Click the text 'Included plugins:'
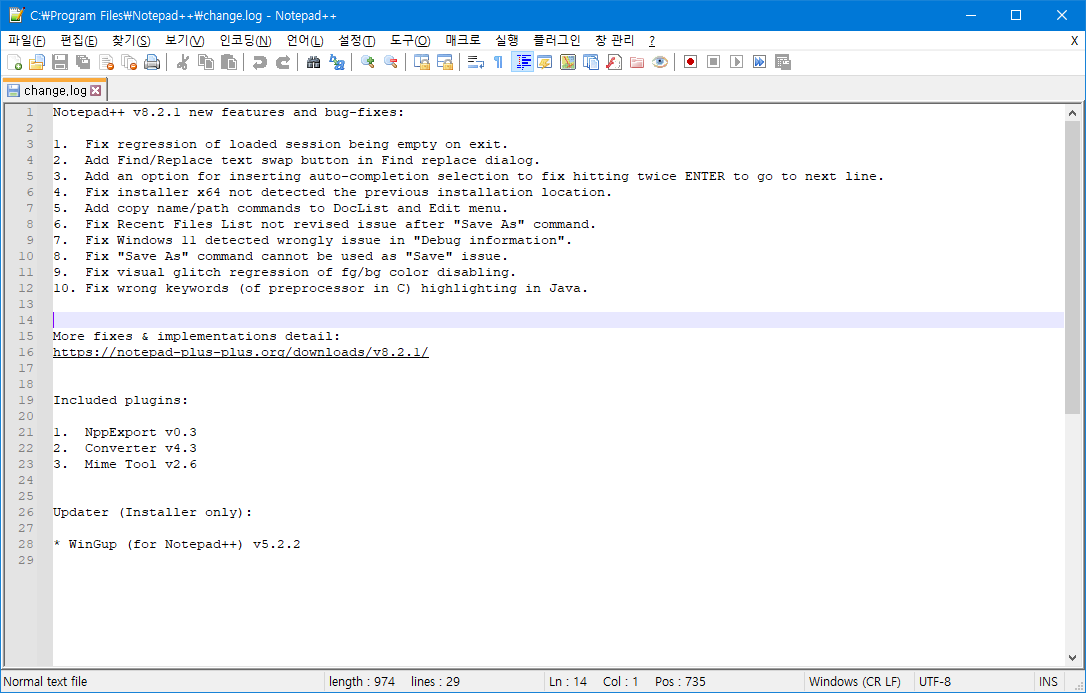 pyautogui.click(x=121, y=400)
